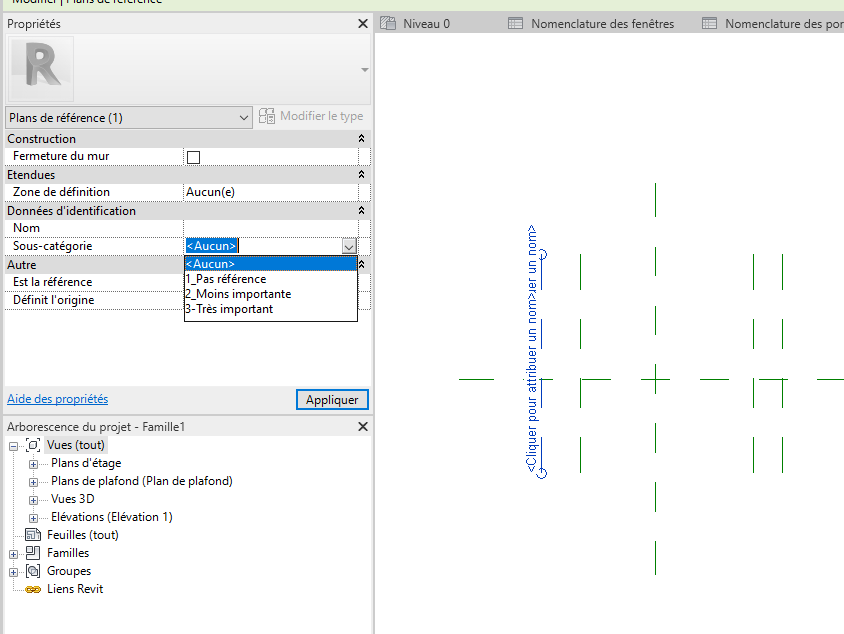Click the Niveau 0 tab plan icon

tap(387, 23)
